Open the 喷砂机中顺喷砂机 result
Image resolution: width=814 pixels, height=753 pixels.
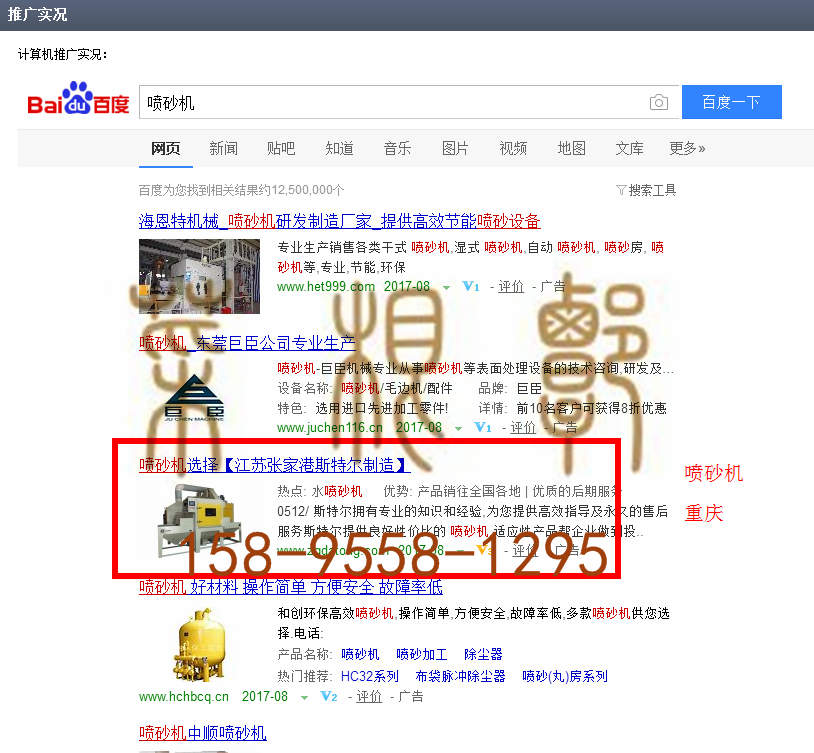tap(203, 733)
